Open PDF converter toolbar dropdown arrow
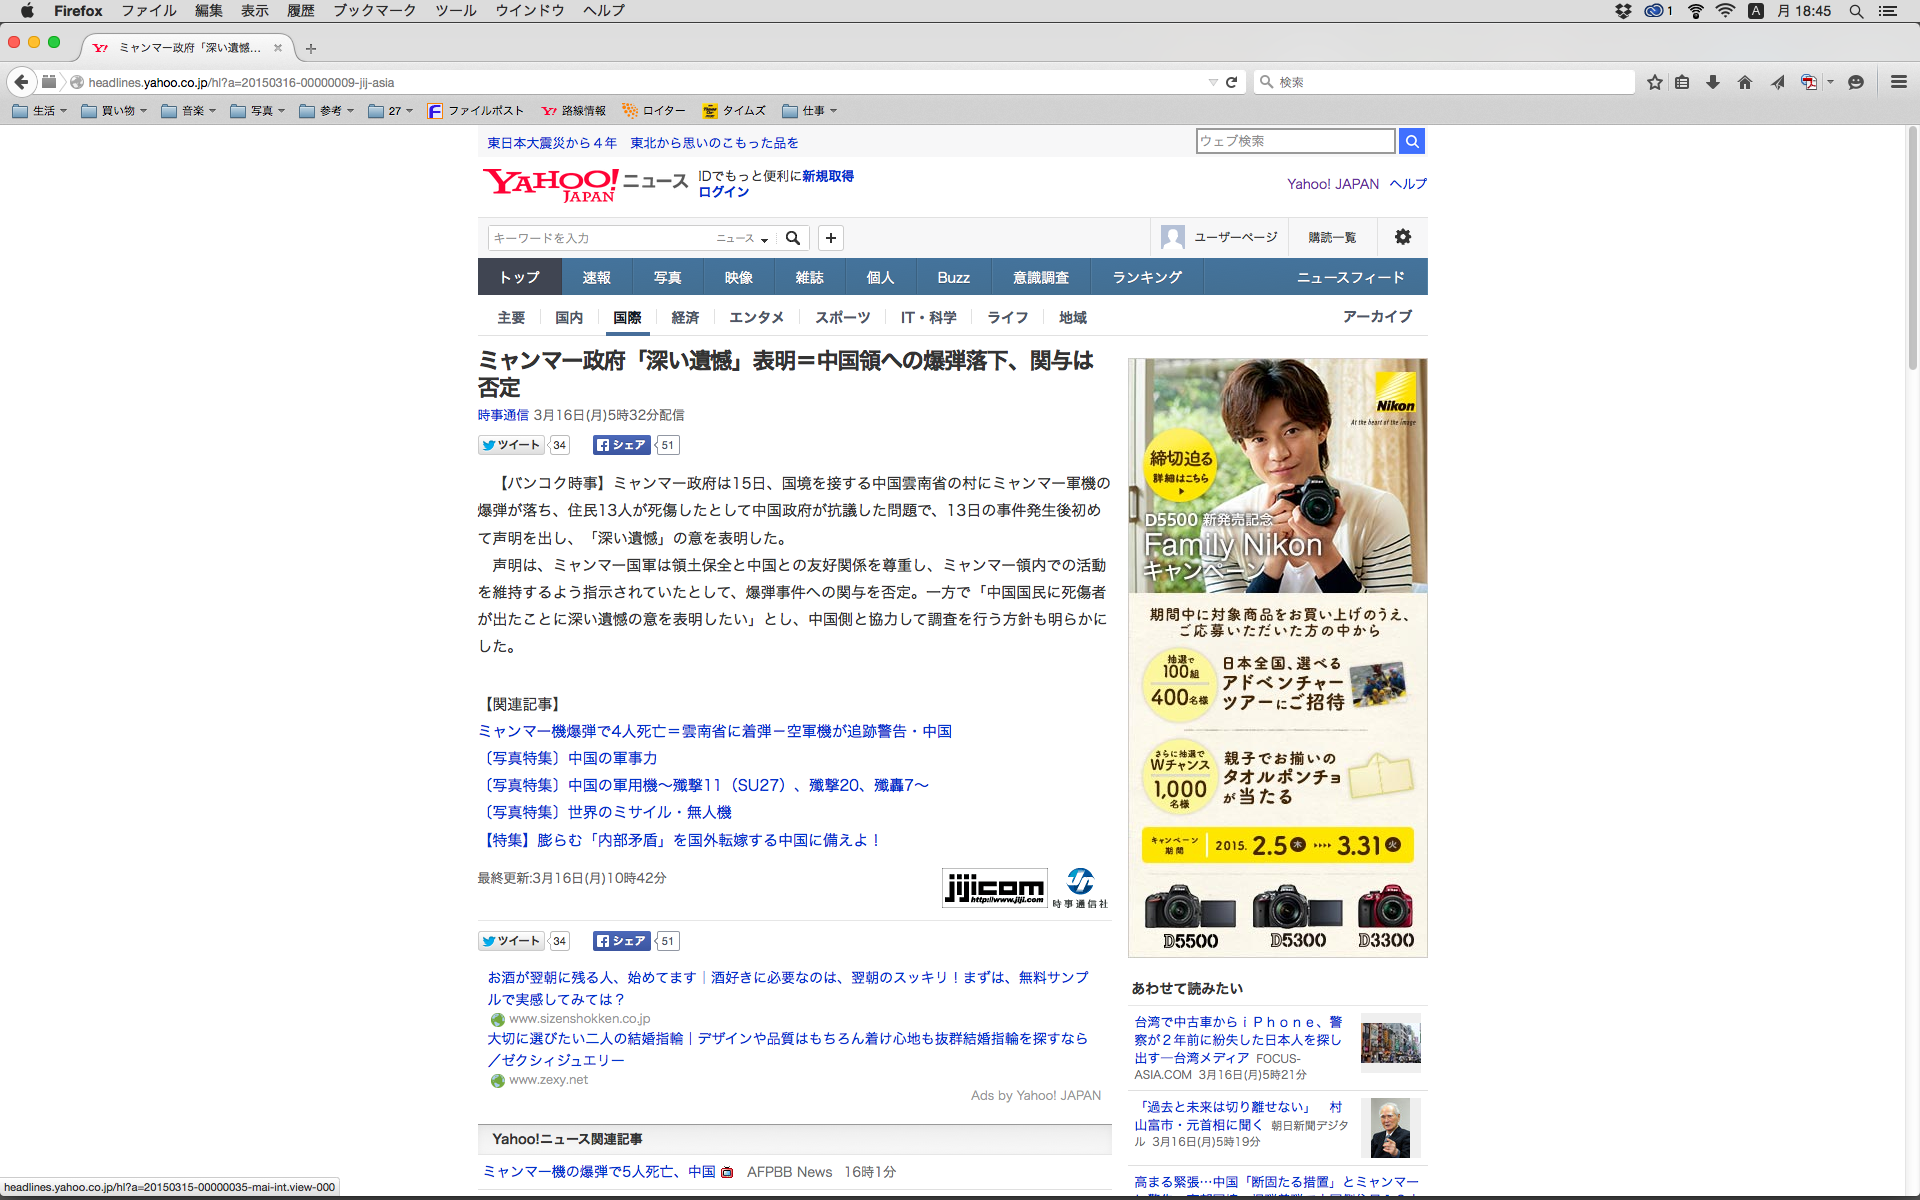 pos(1830,82)
